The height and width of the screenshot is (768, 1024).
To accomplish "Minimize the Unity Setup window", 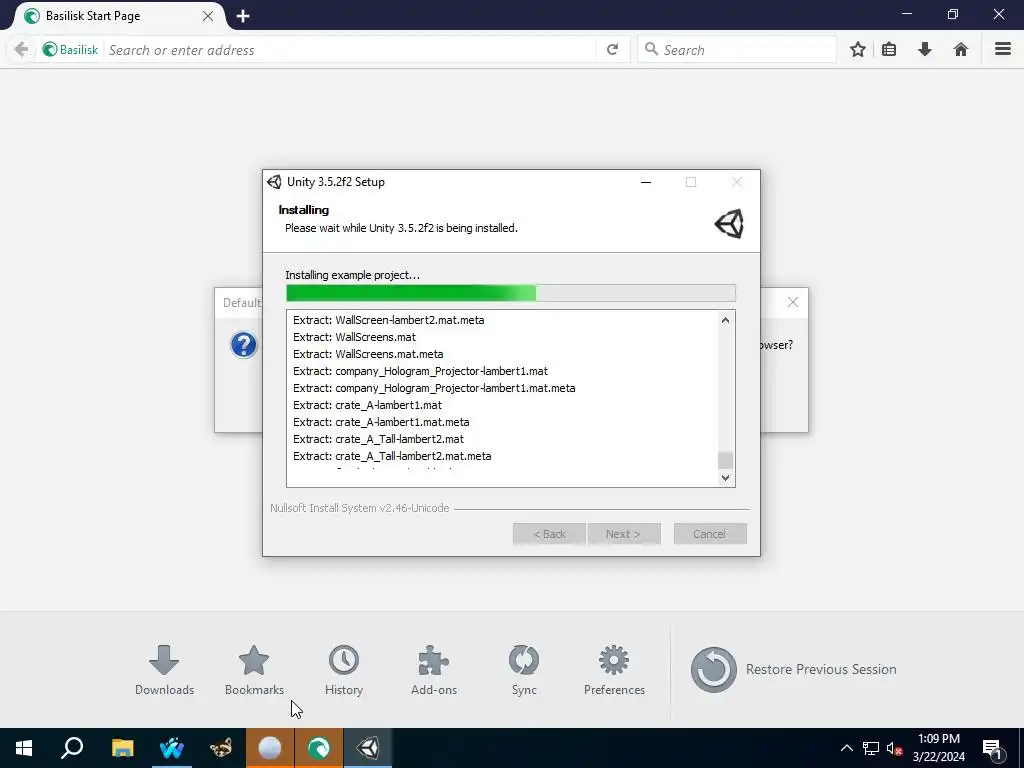I will tap(646, 182).
